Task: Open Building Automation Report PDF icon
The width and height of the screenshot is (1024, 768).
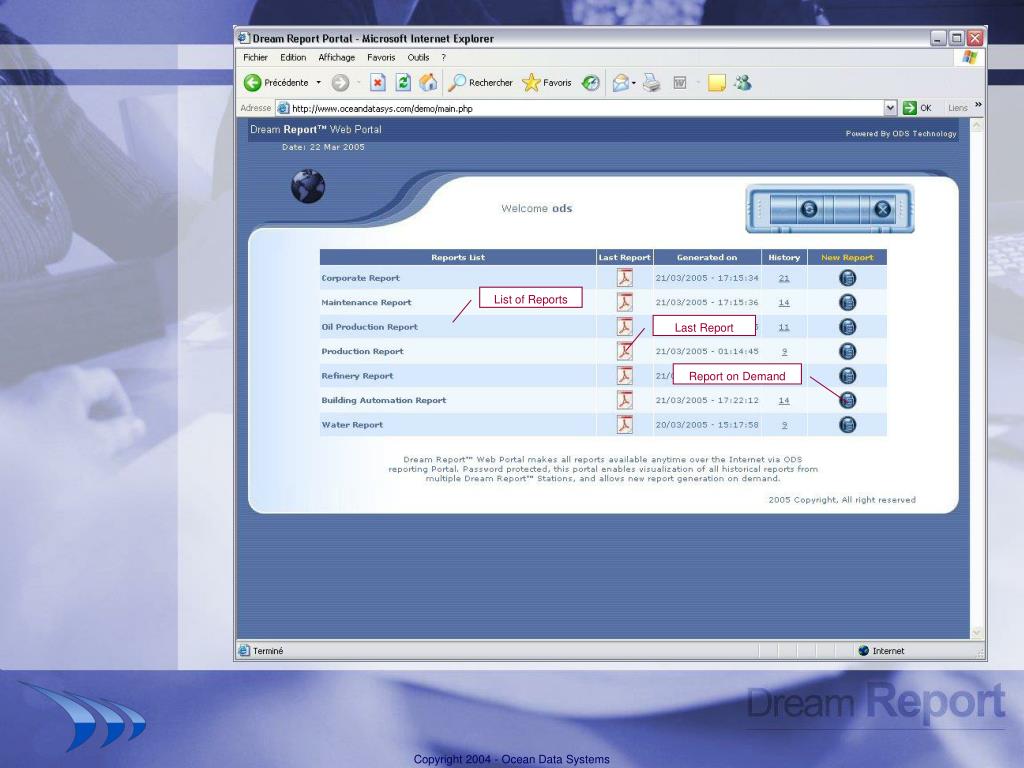Action: (x=625, y=400)
